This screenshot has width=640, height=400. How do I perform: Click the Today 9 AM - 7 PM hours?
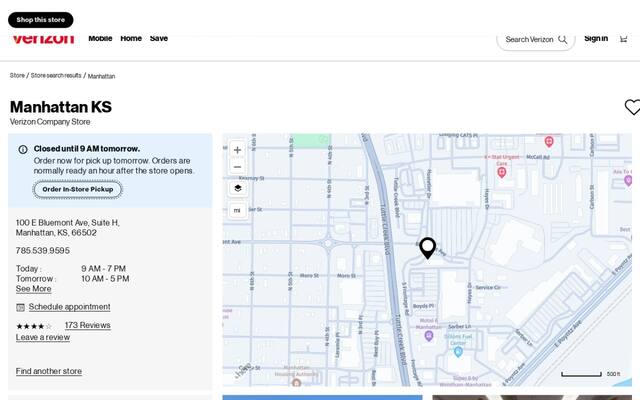click(x=71, y=269)
